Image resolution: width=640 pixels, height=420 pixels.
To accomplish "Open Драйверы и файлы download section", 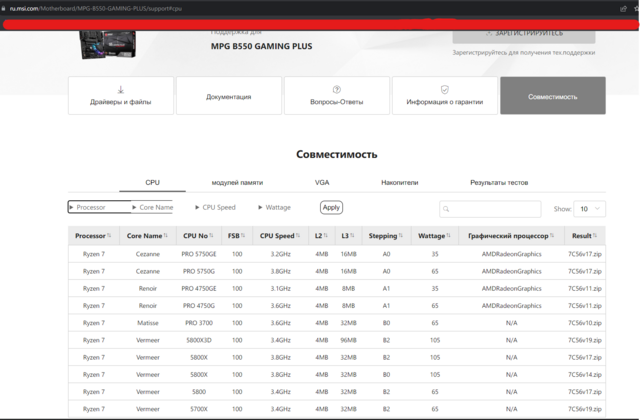I will point(120,96).
